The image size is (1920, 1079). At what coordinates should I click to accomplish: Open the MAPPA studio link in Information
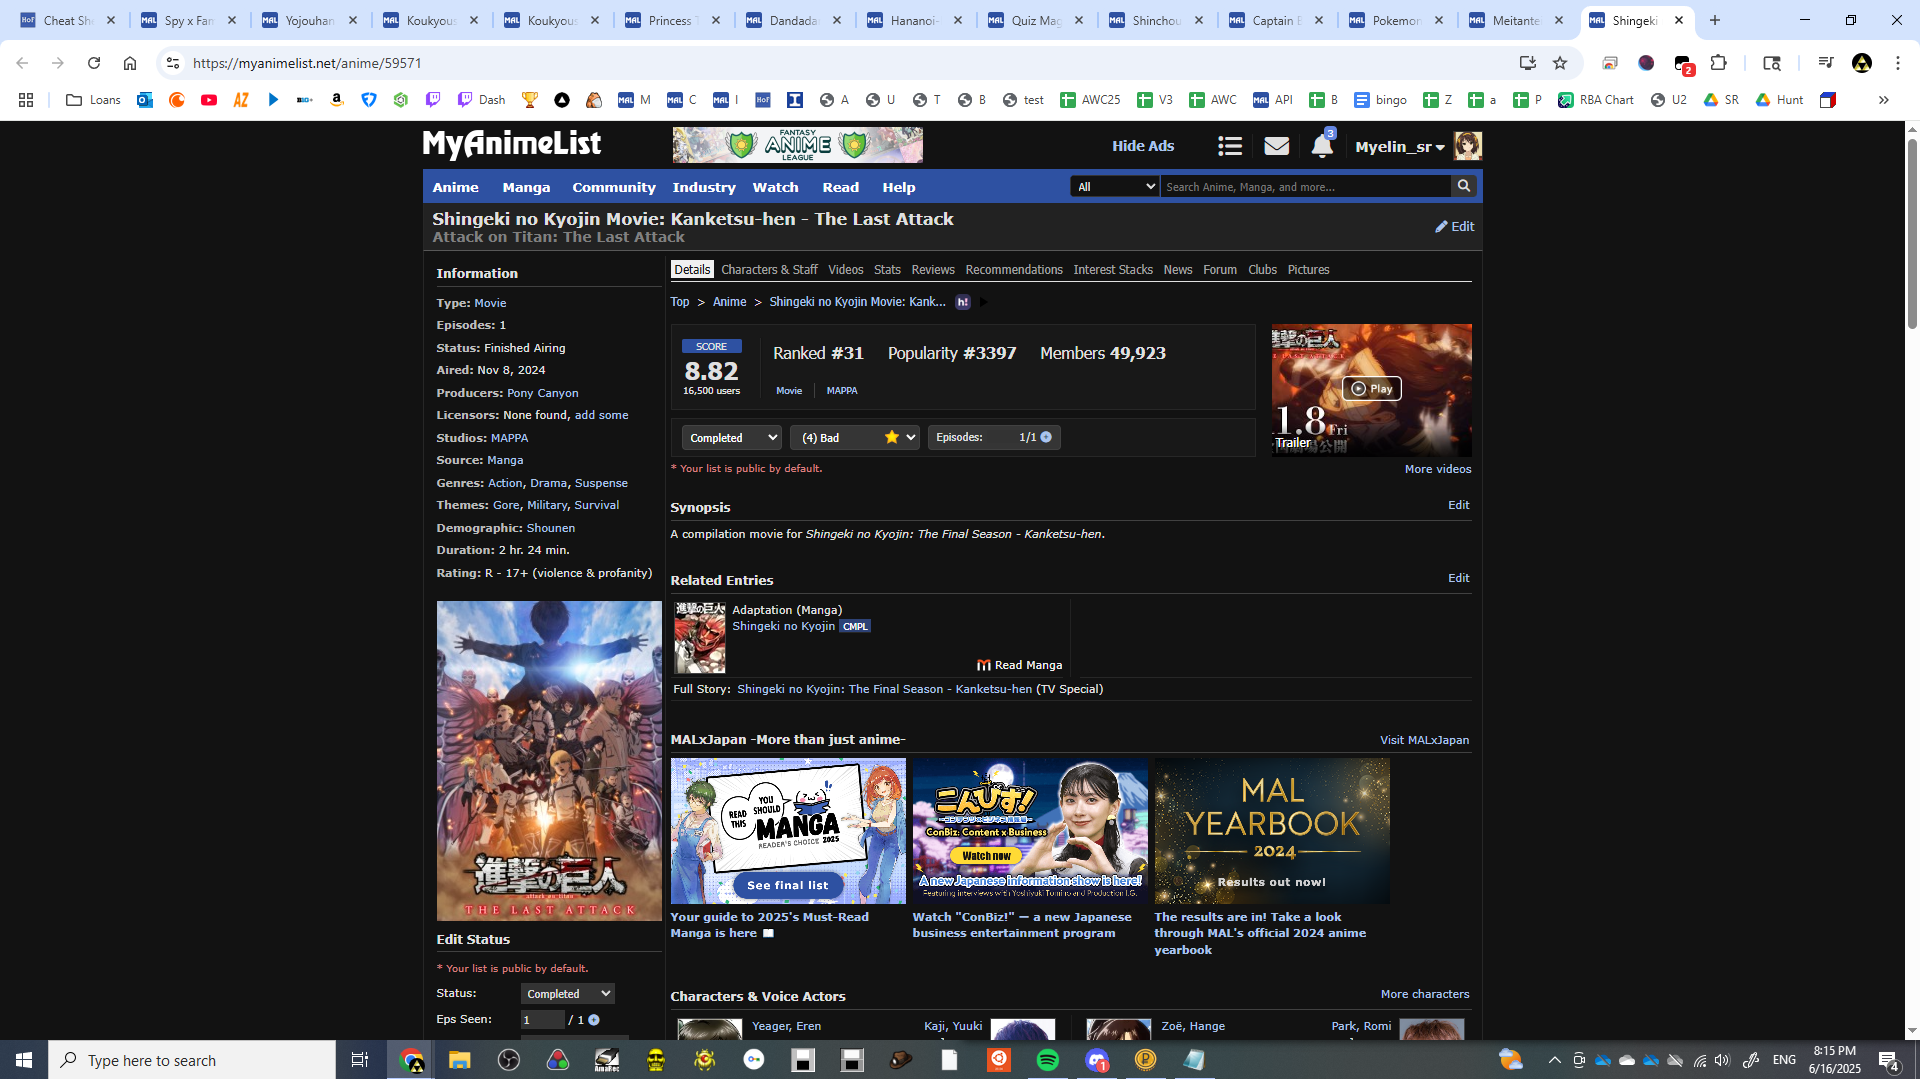tap(509, 438)
